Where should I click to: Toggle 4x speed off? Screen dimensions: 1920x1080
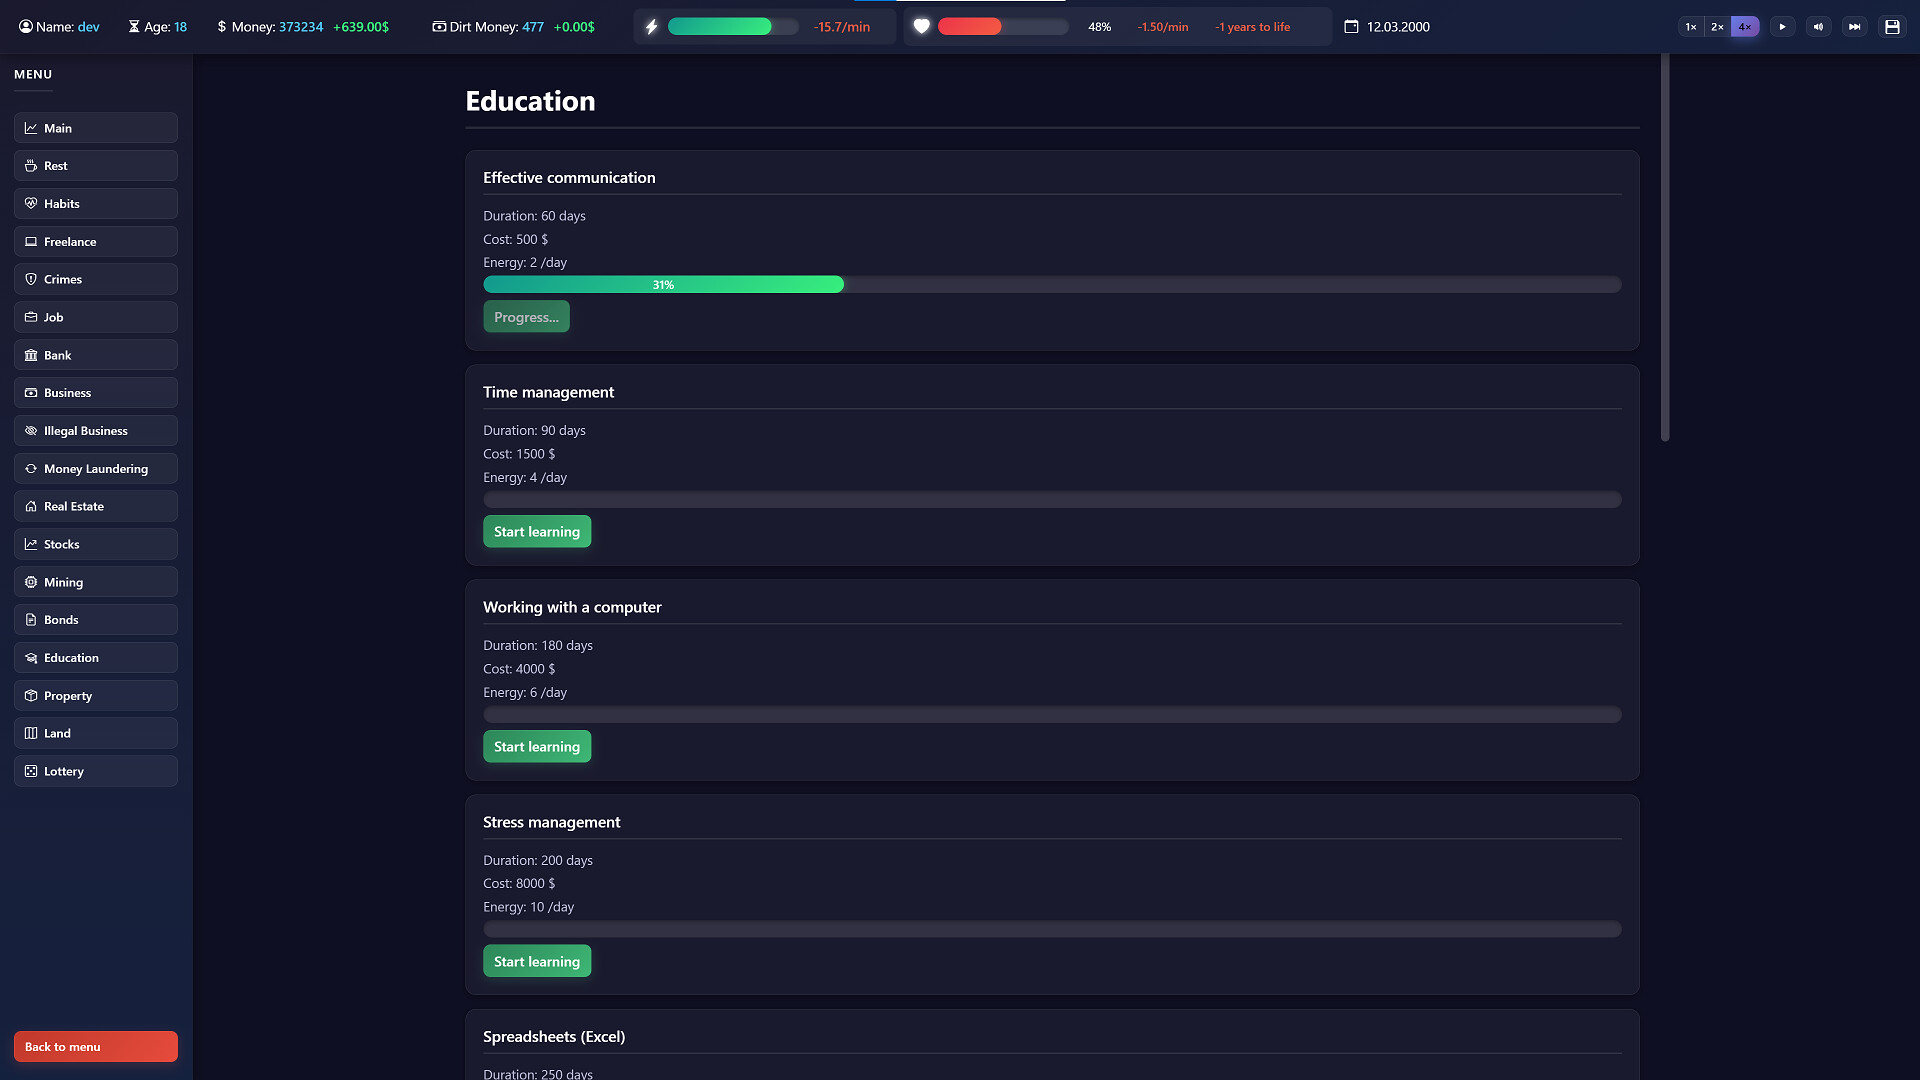[x=1745, y=26]
